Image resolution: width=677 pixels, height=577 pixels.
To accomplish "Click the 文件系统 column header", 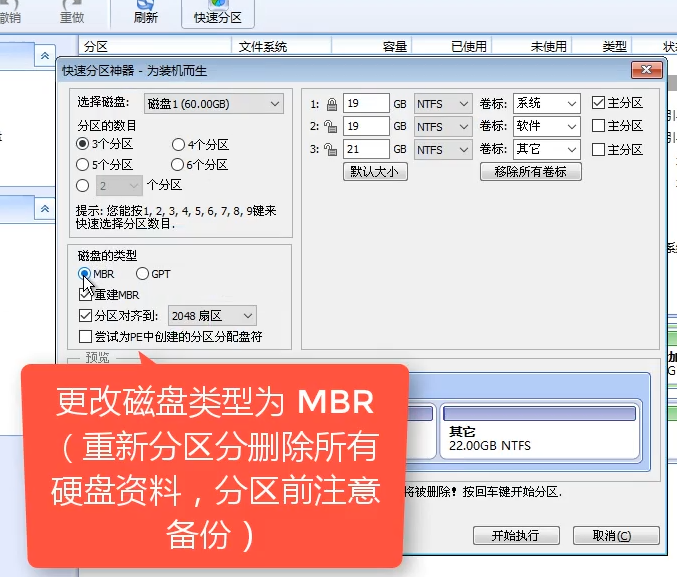I will point(282,46).
